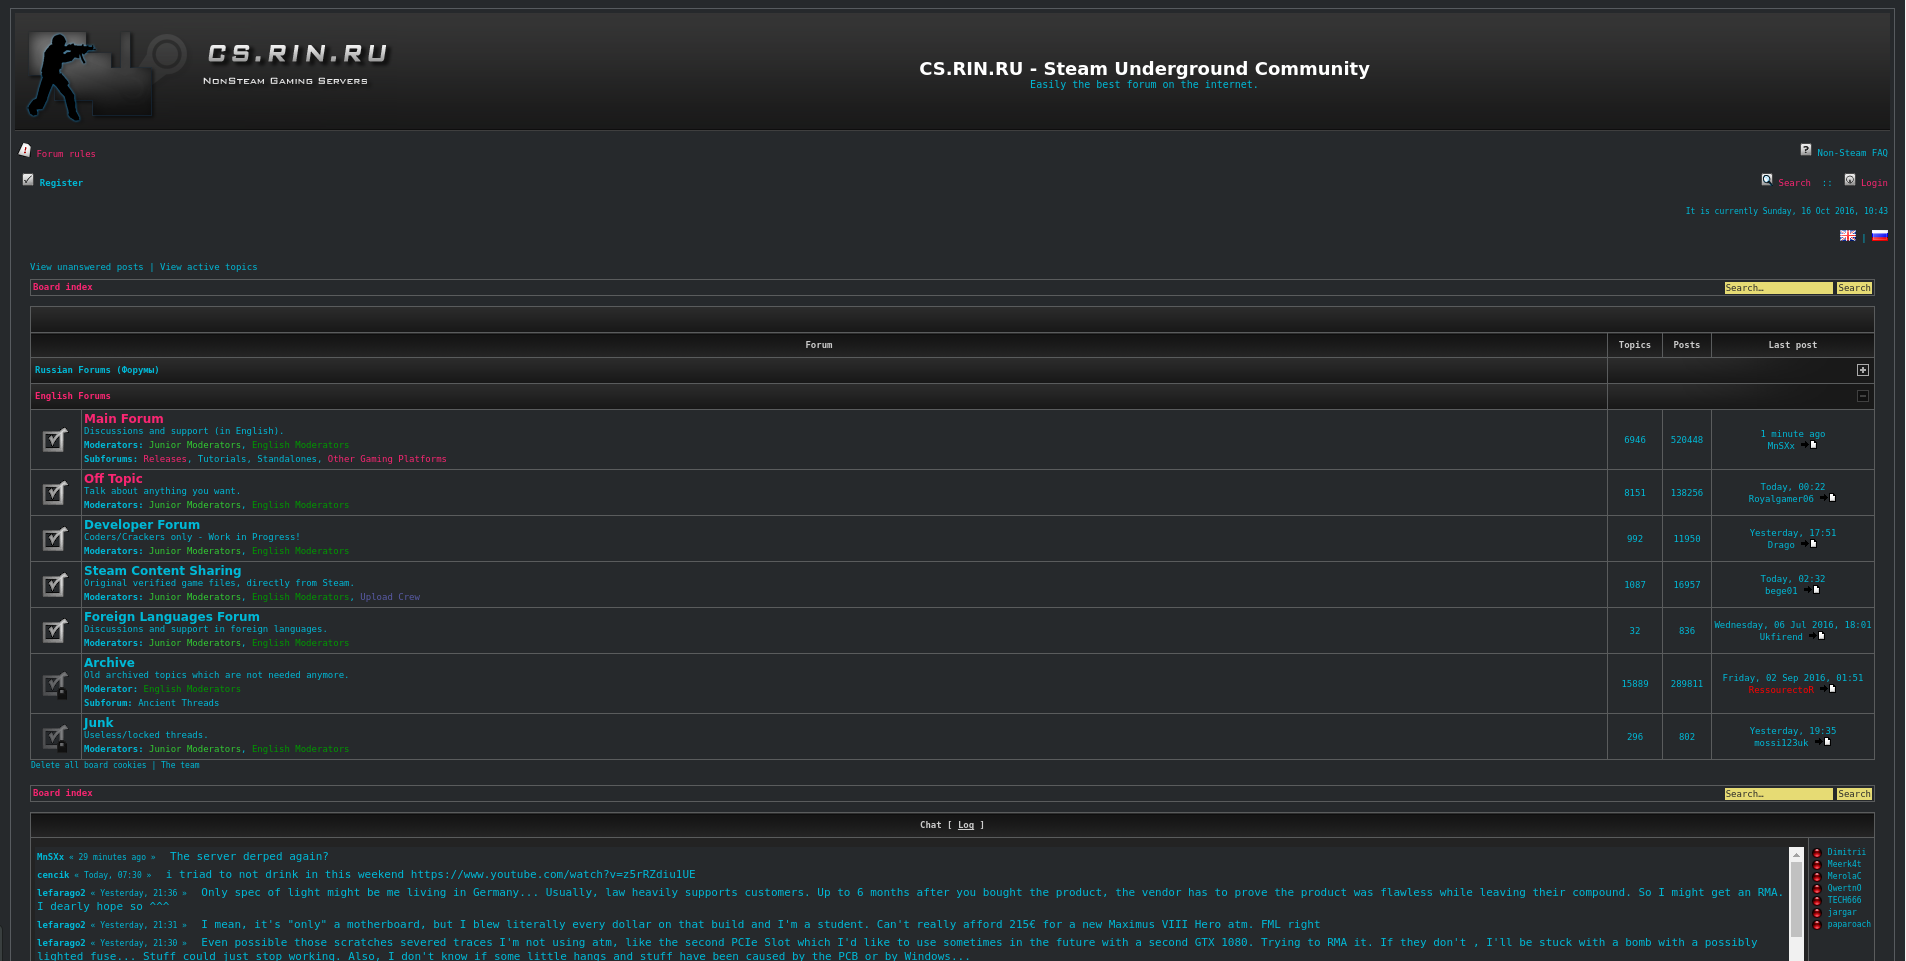Click status icon next to Meerk4t in chat

tap(1817, 865)
